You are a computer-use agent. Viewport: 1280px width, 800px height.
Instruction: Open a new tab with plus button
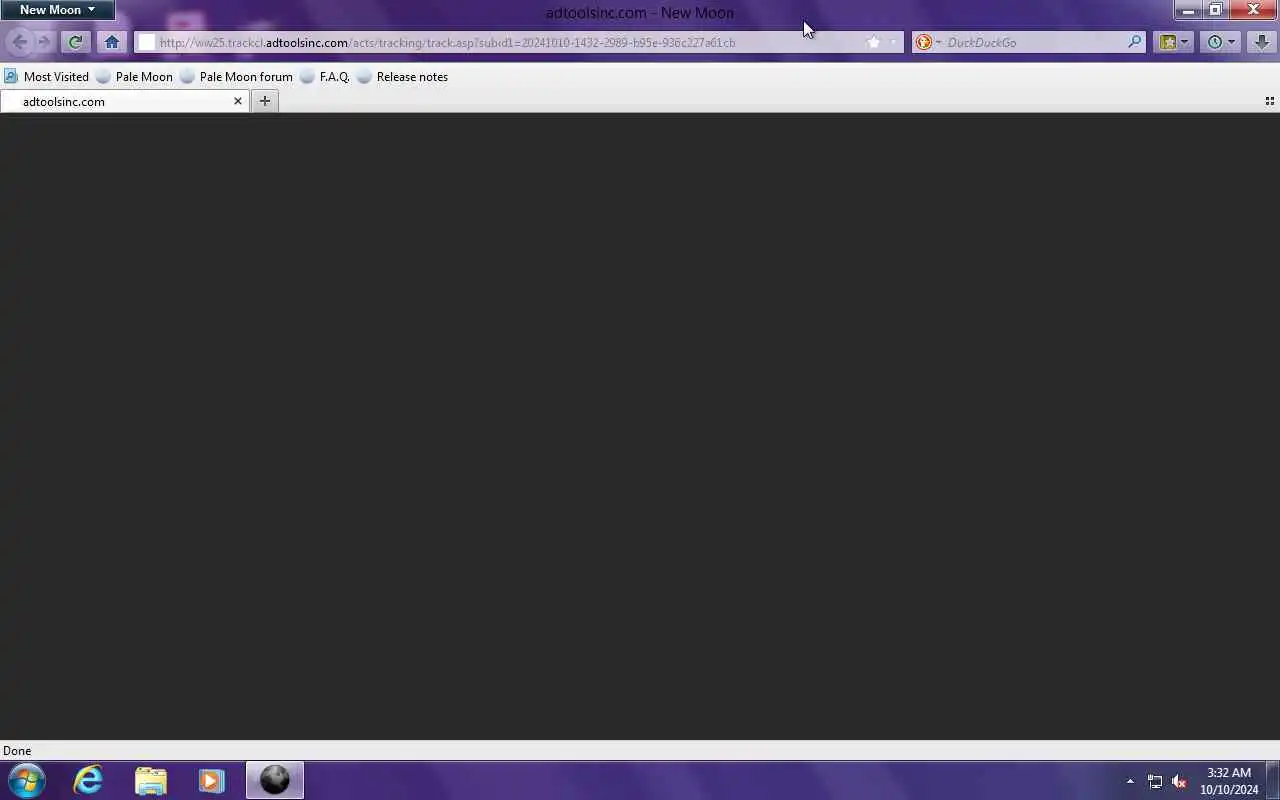click(x=265, y=101)
